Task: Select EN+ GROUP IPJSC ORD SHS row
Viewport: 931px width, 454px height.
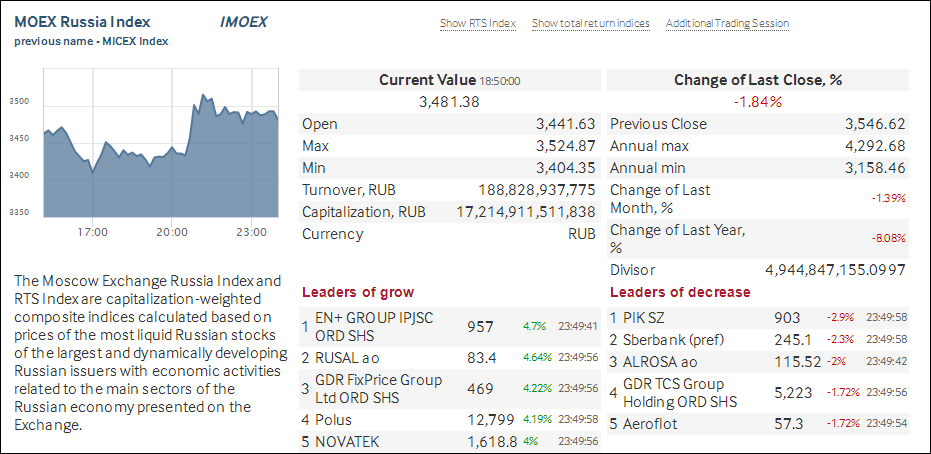Action: (375, 326)
